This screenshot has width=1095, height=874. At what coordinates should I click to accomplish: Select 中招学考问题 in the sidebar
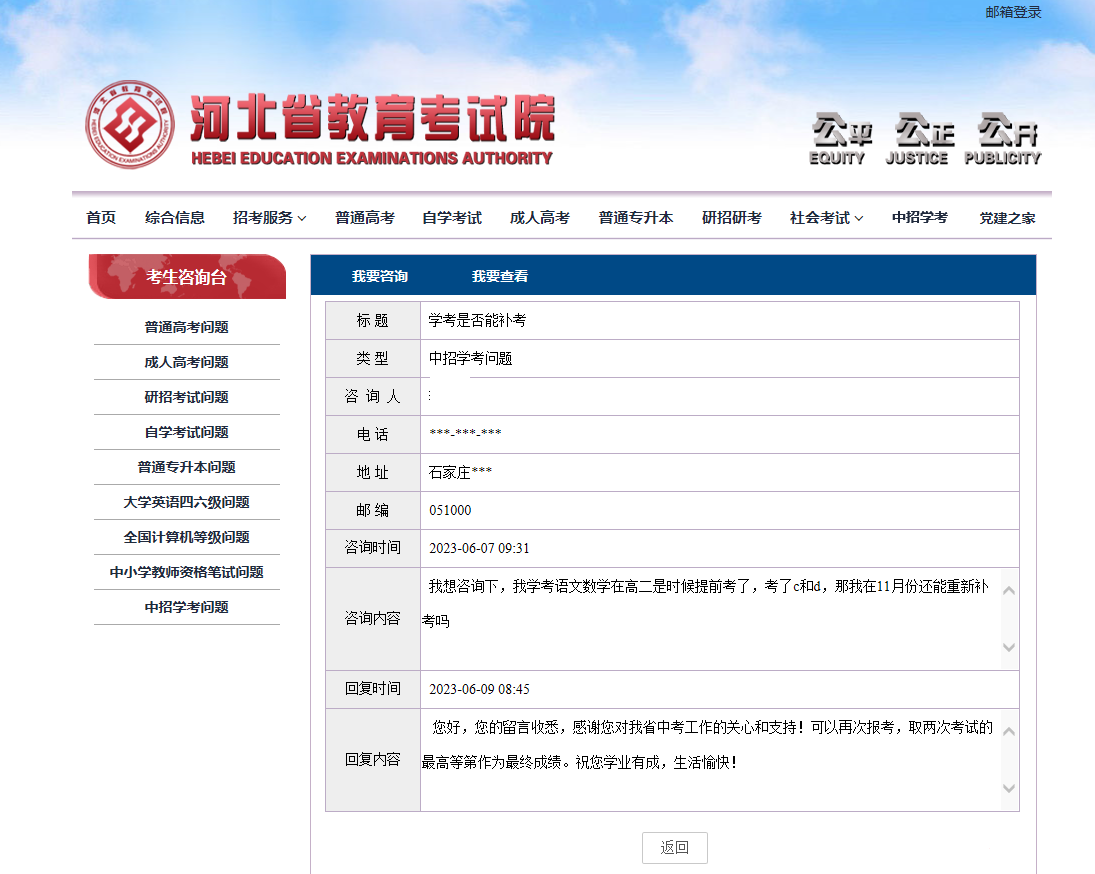pyautogui.click(x=186, y=607)
